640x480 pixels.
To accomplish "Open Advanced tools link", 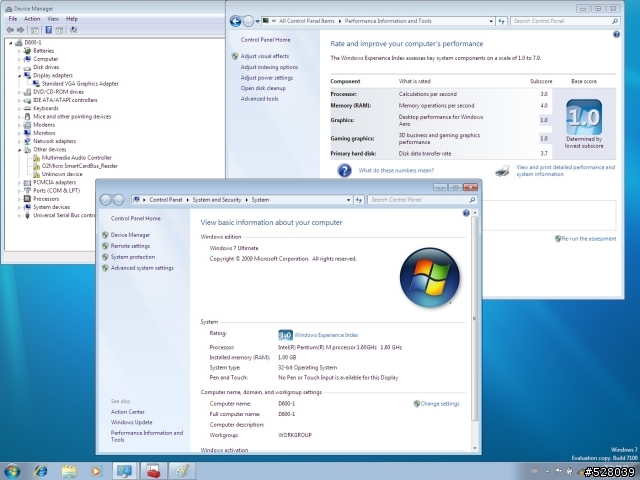I will (259, 99).
